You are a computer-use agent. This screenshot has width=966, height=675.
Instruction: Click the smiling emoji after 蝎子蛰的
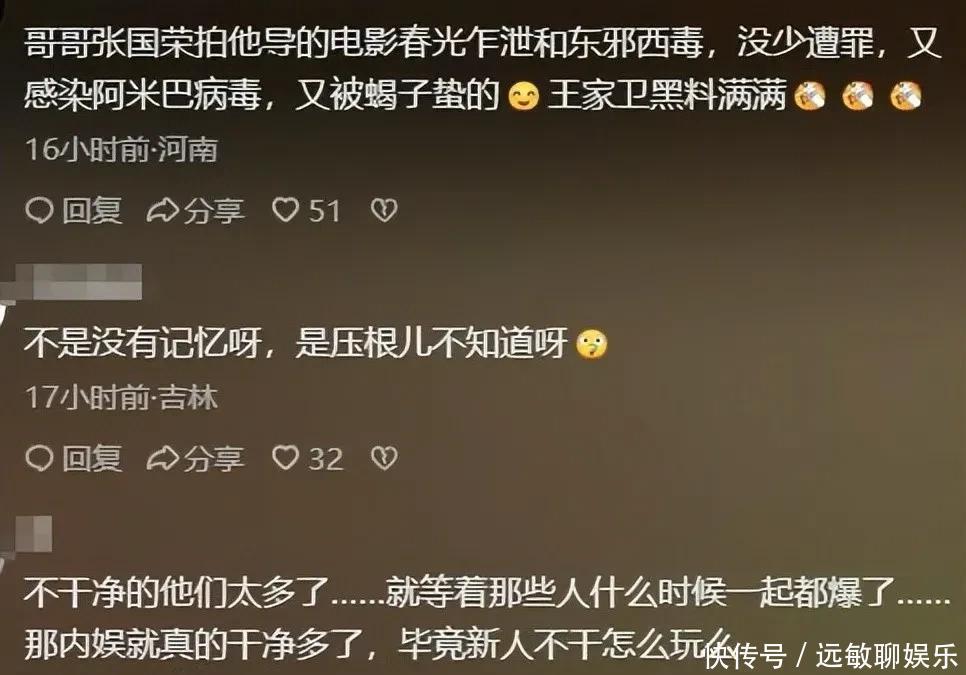tap(524, 97)
